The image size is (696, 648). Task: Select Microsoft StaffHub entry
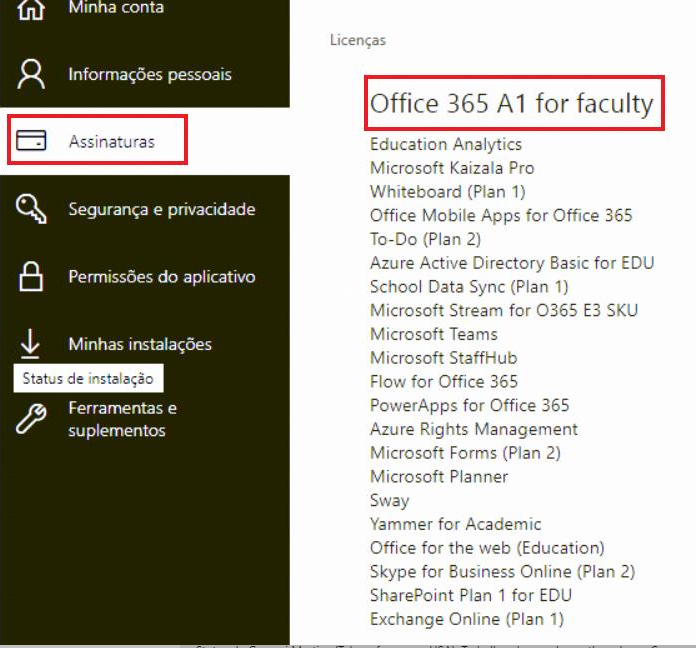[x=444, y=358]
